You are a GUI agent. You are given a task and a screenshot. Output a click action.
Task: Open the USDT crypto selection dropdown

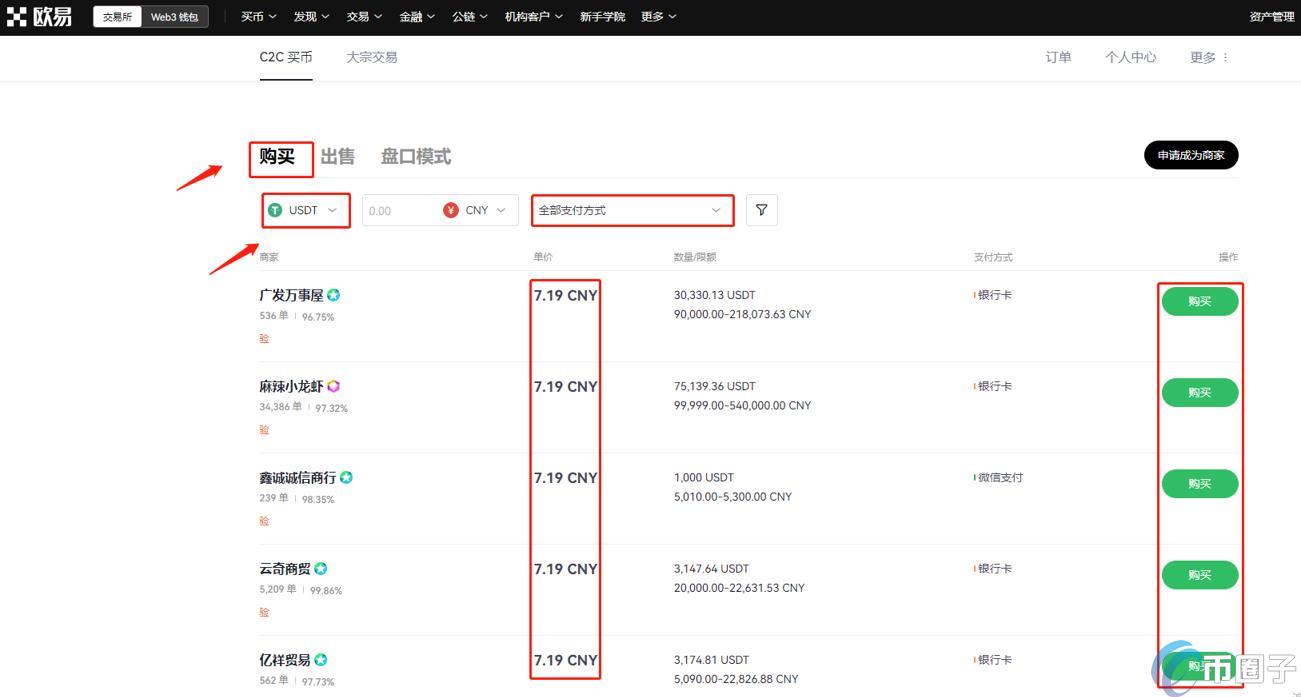pos(305,210)
